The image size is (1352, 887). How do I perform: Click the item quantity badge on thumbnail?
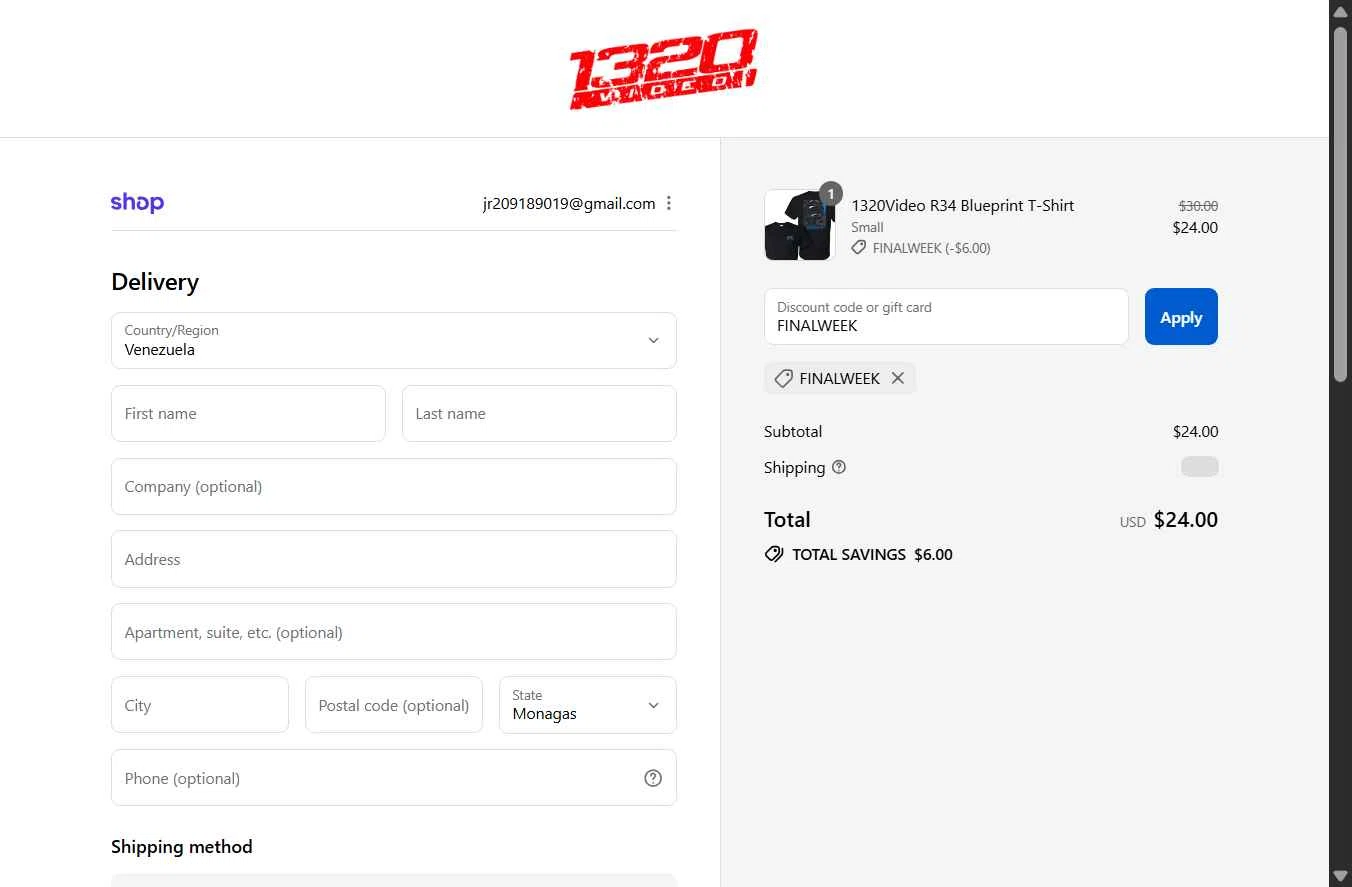[x=830, y=194]
